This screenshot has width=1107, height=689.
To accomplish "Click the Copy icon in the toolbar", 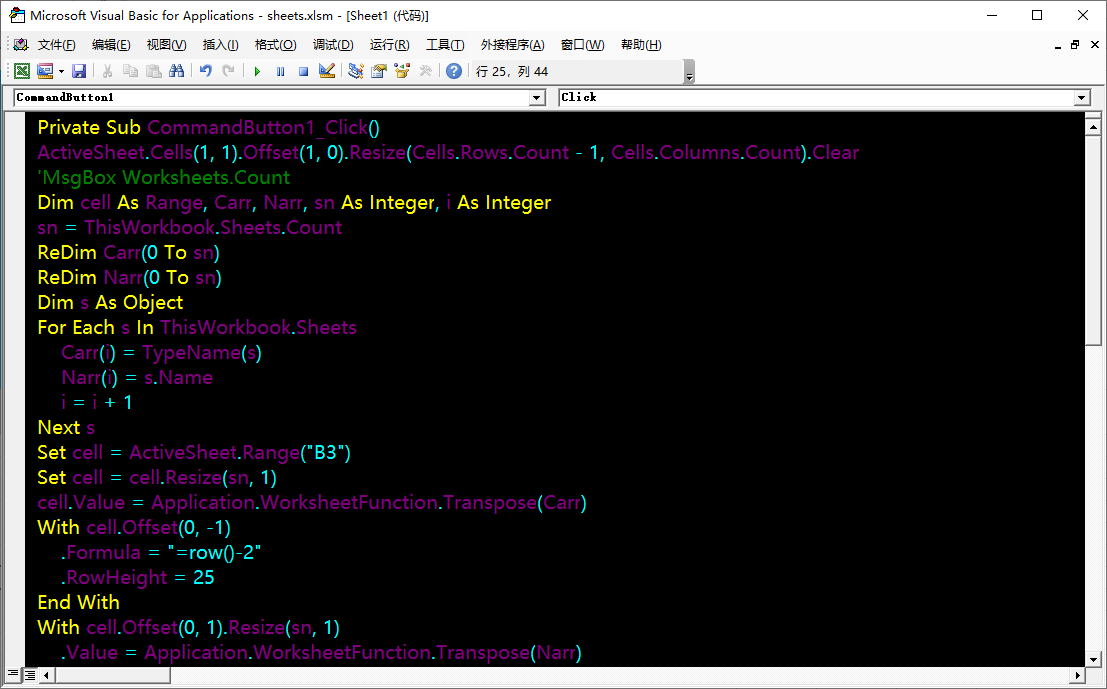I will pyautogui.click(x=131, y=71).
